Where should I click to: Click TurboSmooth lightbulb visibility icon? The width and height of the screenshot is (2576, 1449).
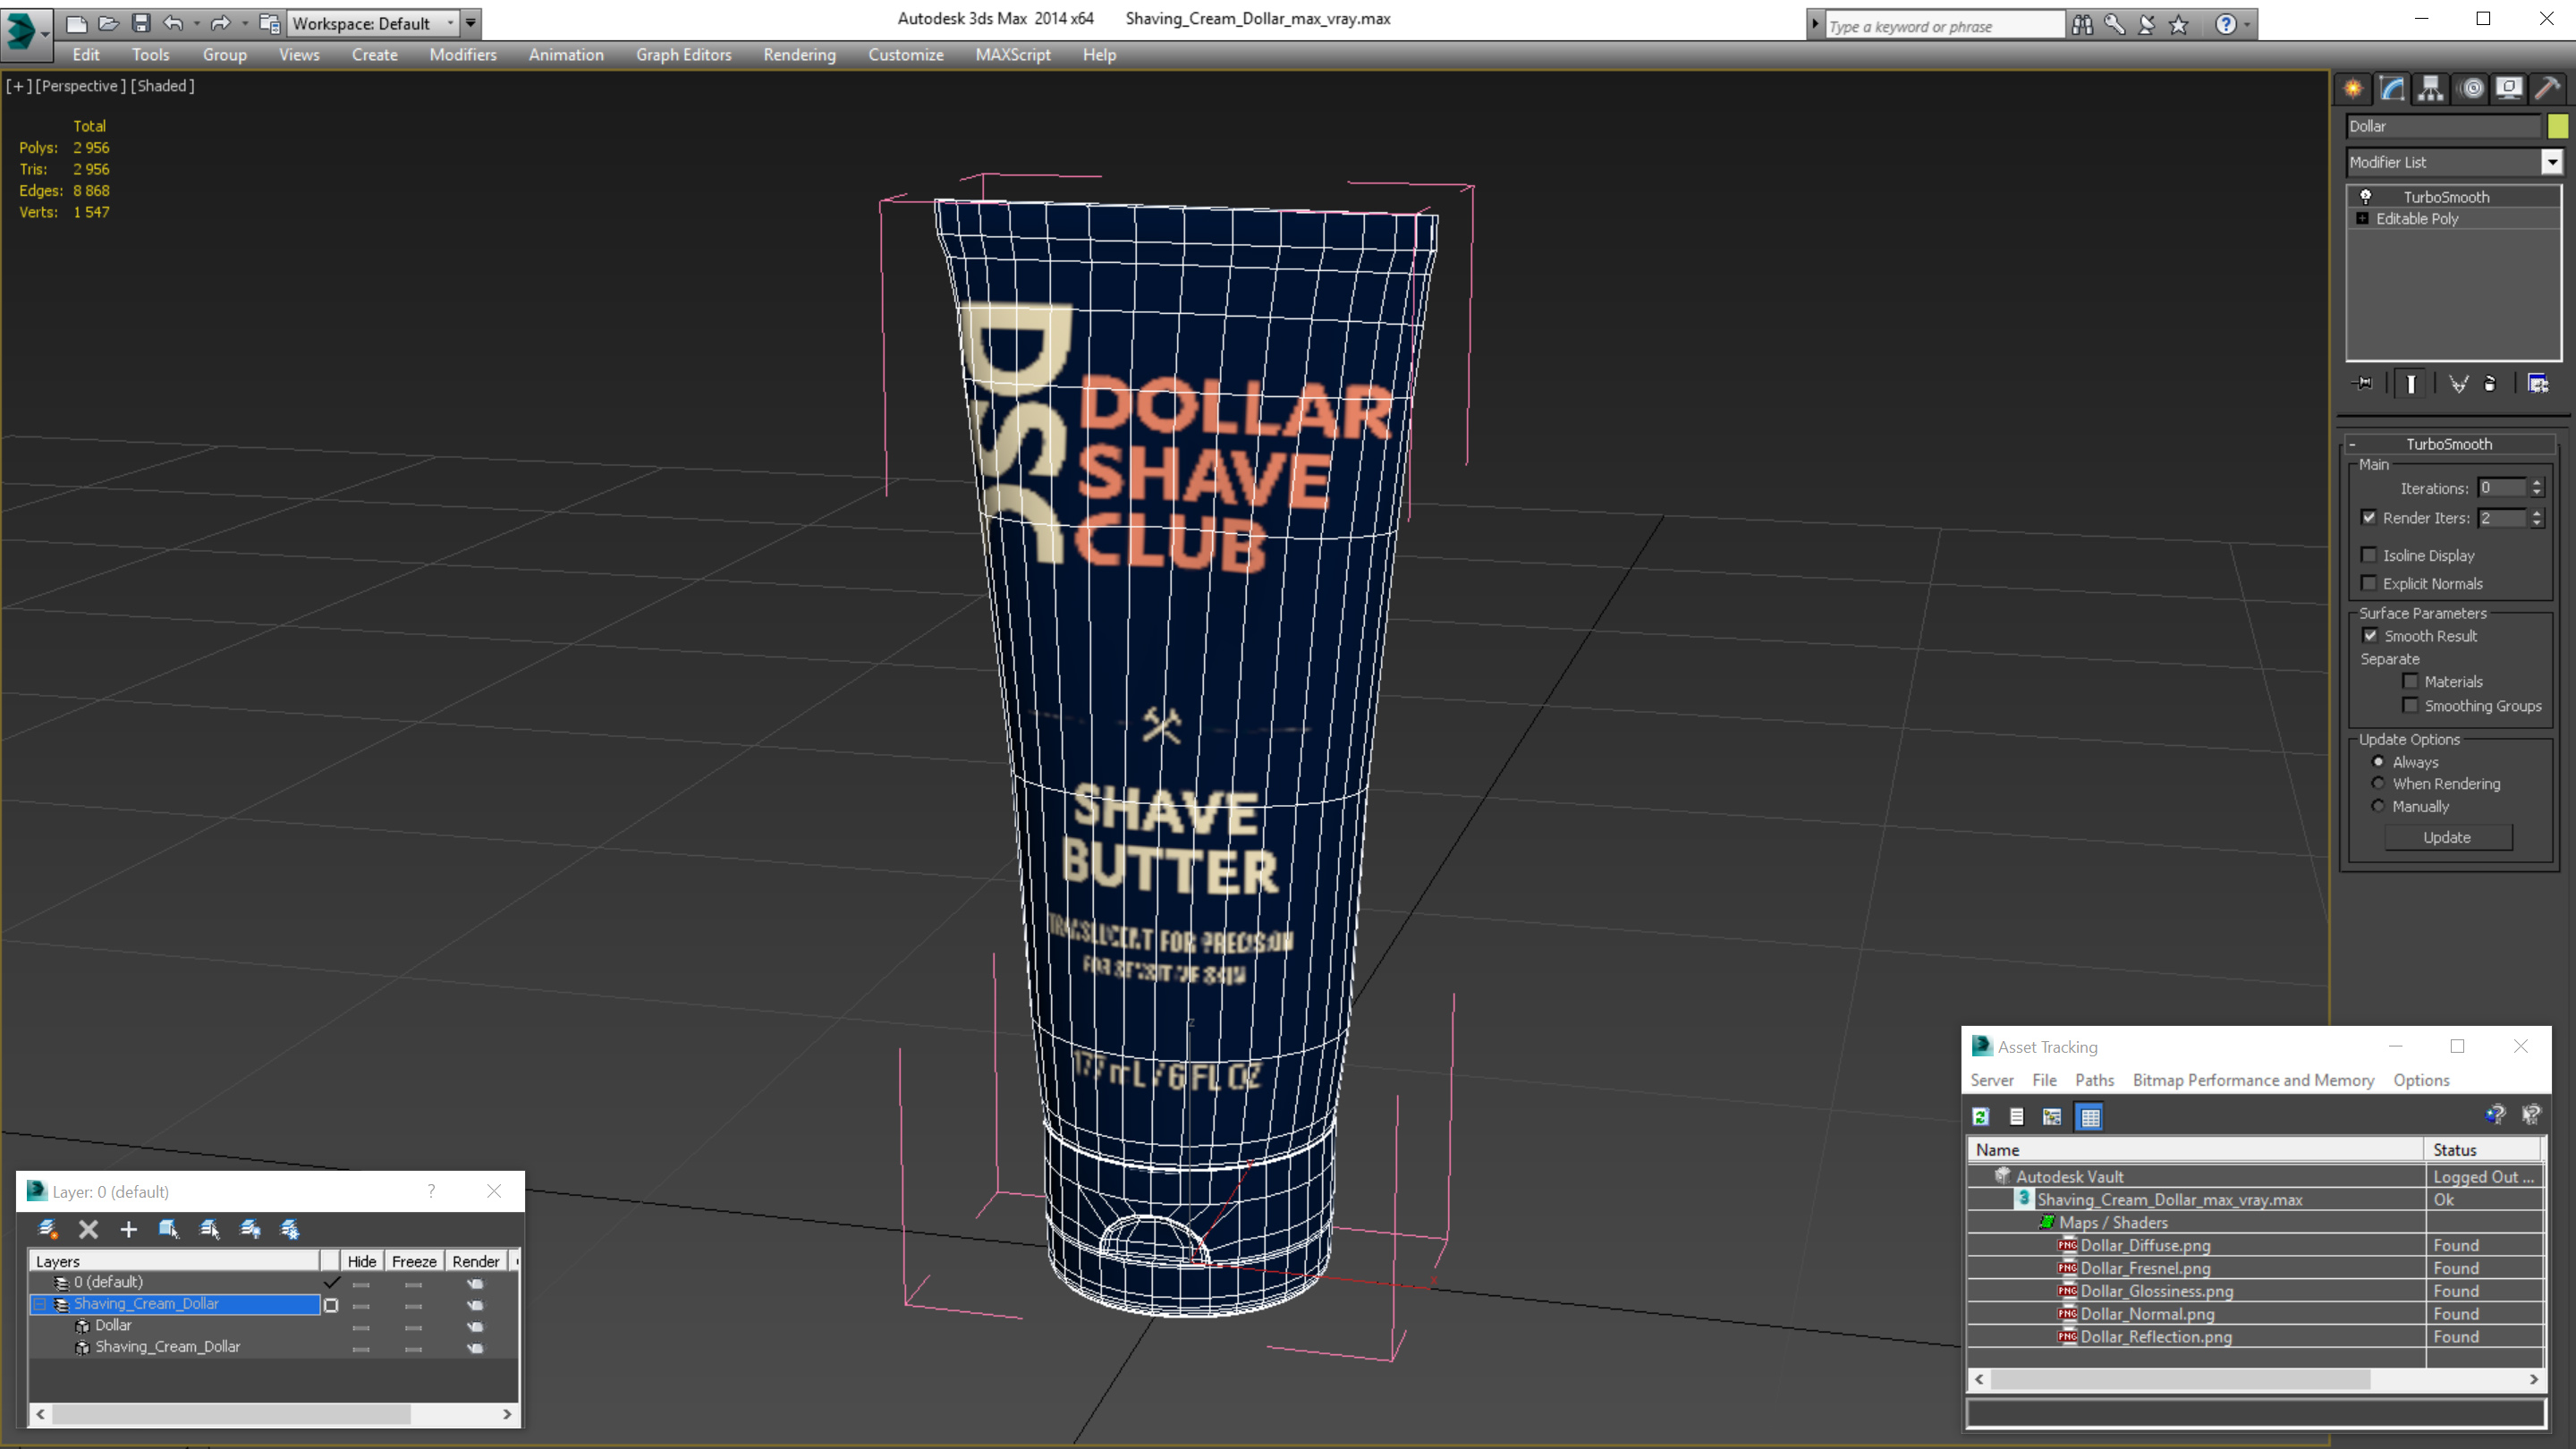coord(2366,196)
